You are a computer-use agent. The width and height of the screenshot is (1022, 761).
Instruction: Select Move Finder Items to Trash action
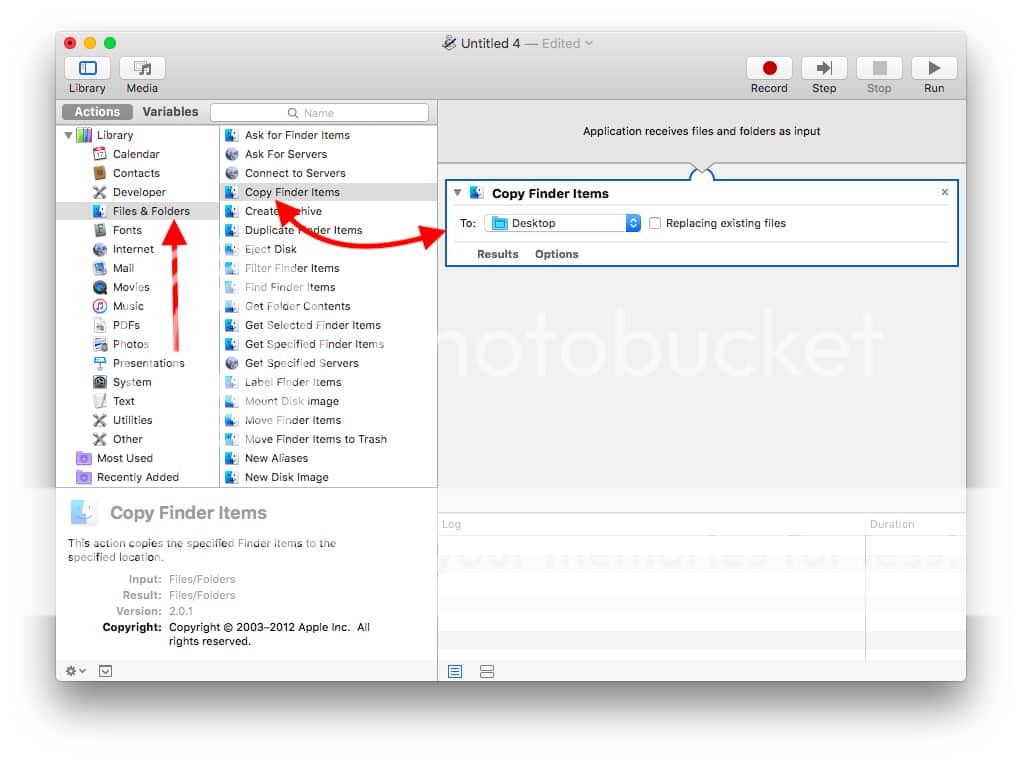point(328,439)
